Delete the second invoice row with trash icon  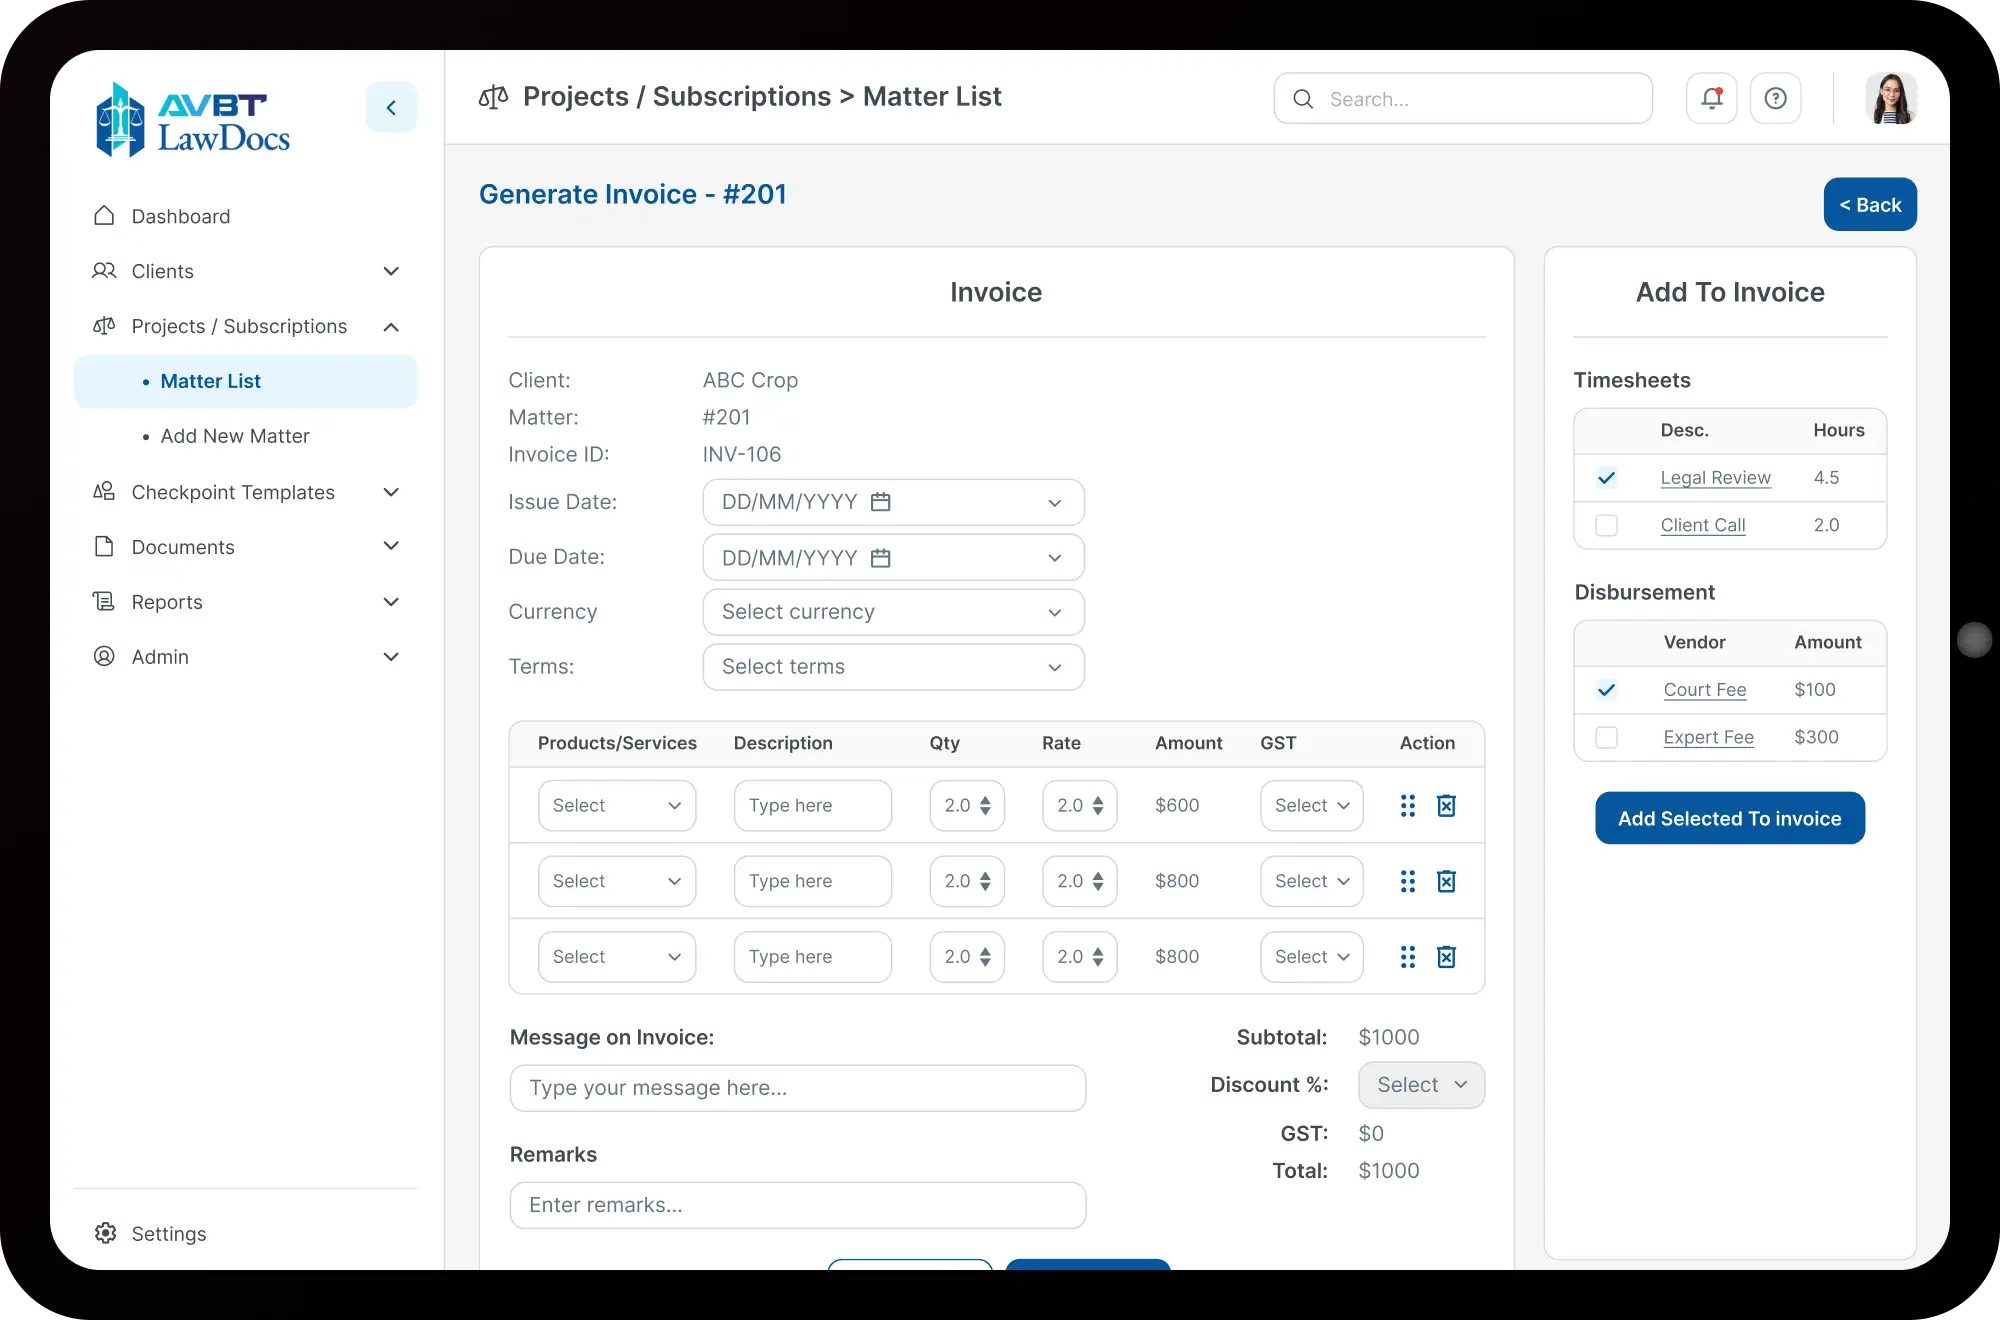click(x=1446, y=881)
